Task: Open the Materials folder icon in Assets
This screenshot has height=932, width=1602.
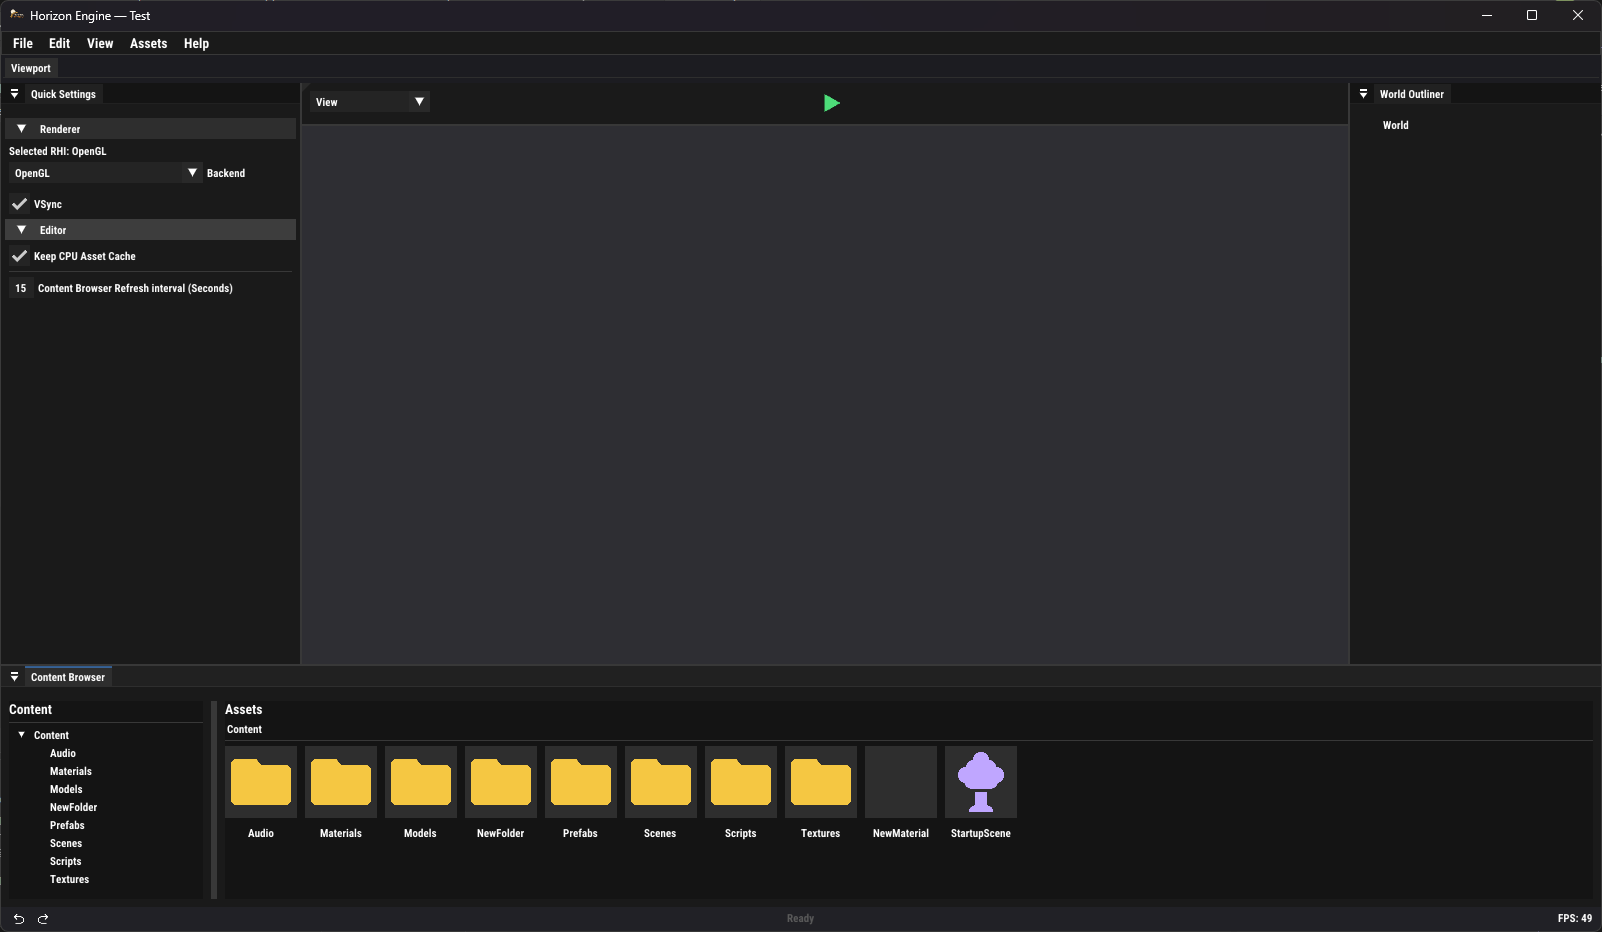Action: 341,782
